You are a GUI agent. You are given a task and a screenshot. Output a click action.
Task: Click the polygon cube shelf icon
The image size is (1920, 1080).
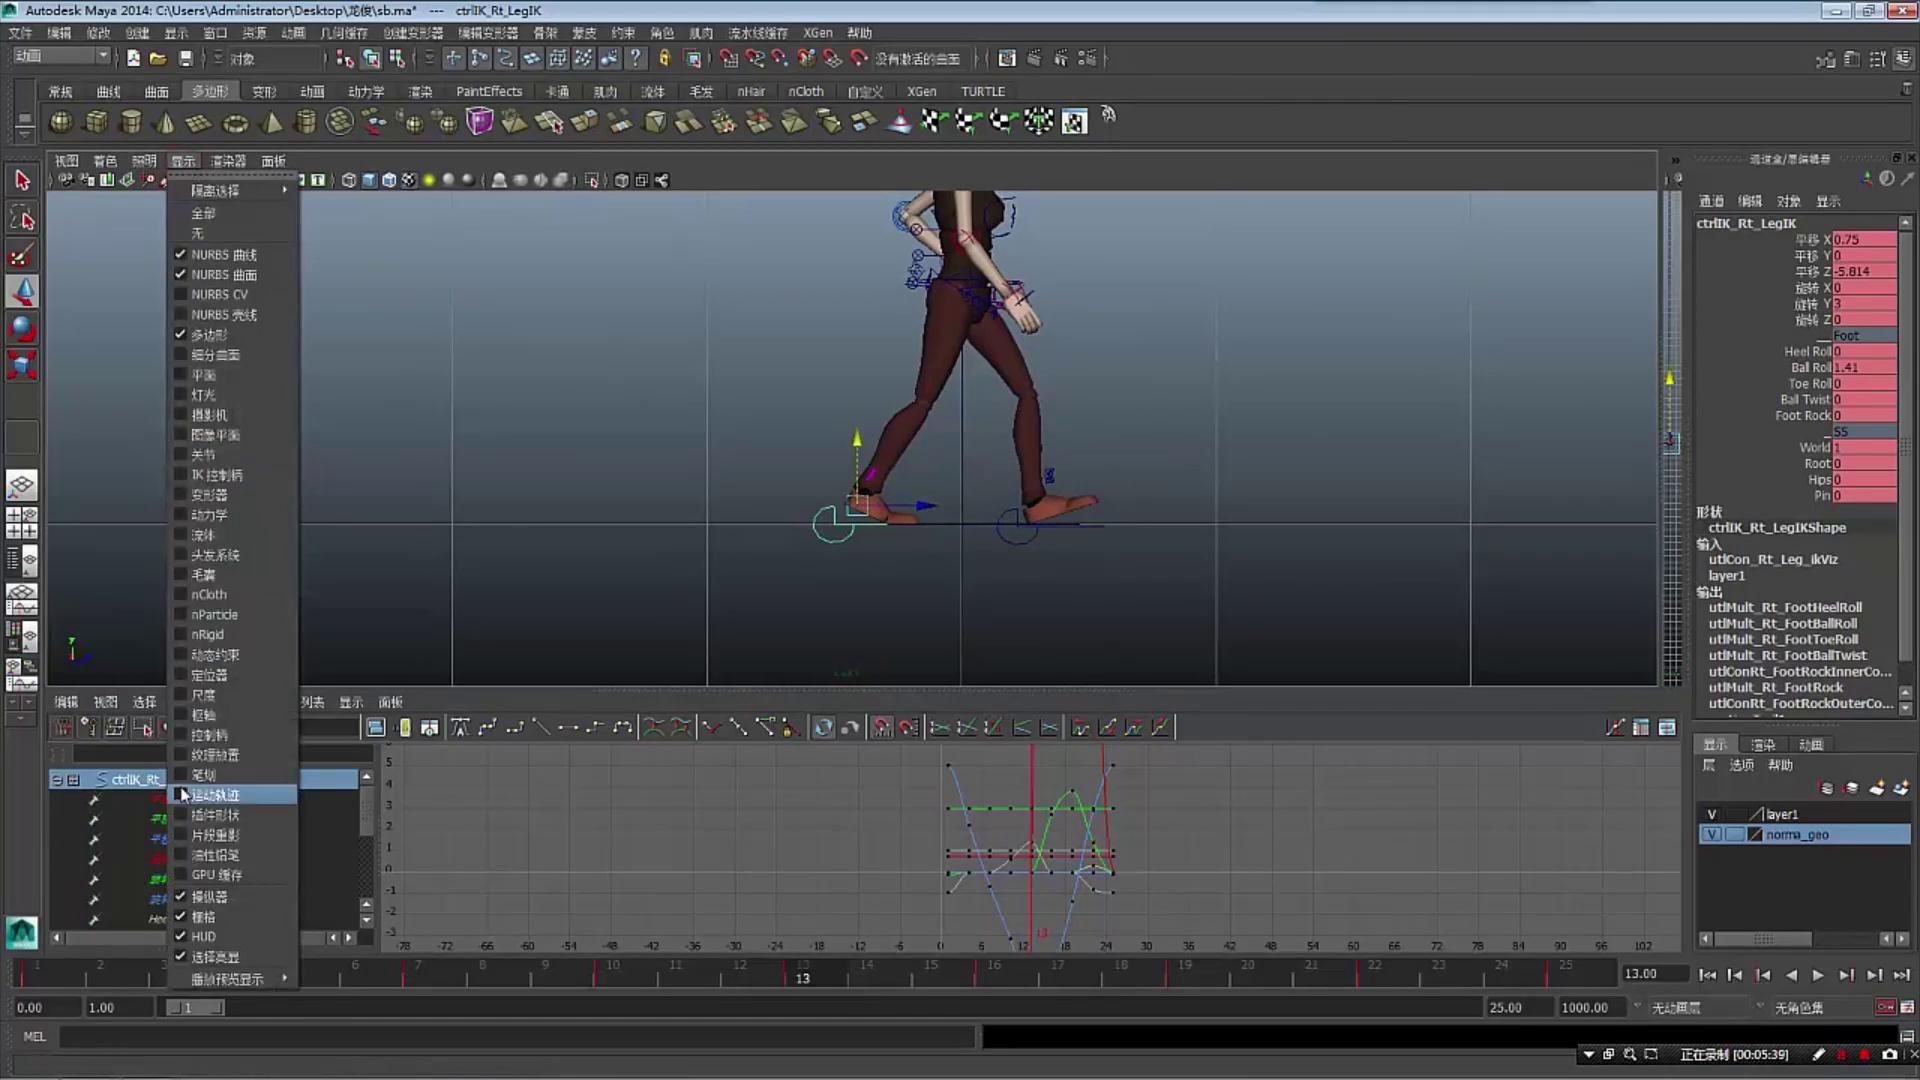96,122
